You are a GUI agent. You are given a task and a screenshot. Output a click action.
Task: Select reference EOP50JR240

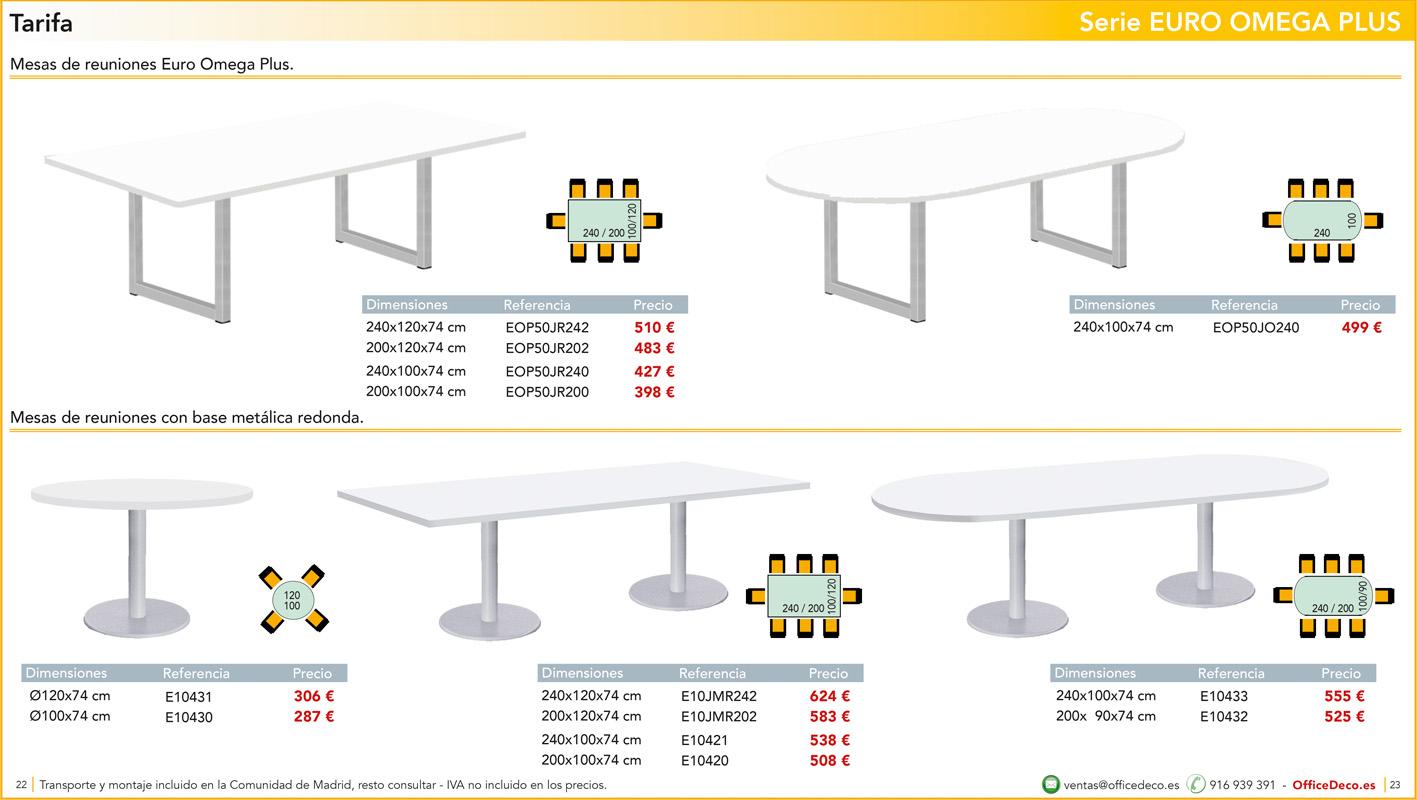[x=547, y=372]
